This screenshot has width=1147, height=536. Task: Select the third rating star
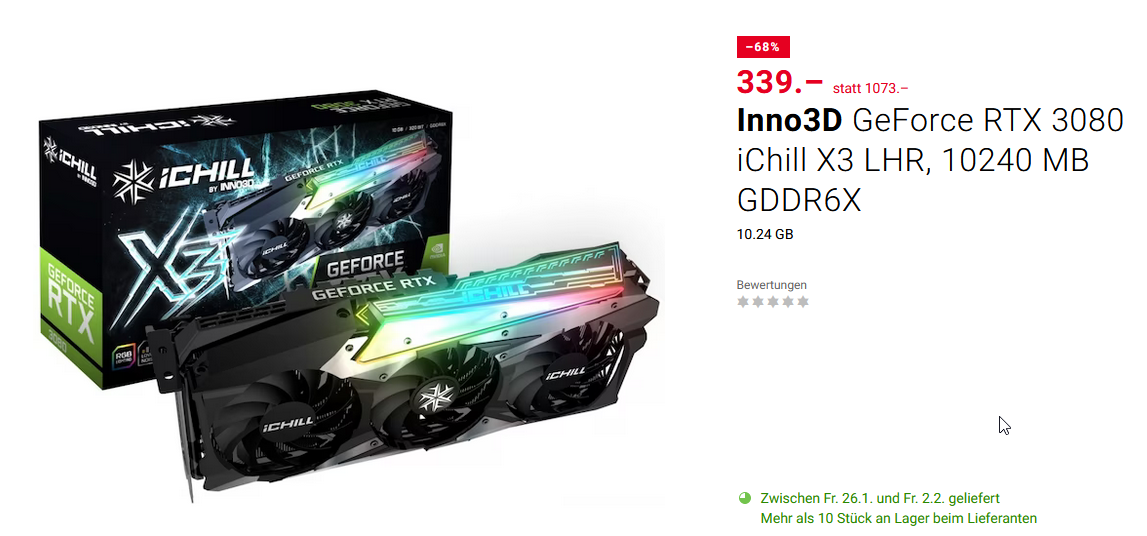[772, 301]
